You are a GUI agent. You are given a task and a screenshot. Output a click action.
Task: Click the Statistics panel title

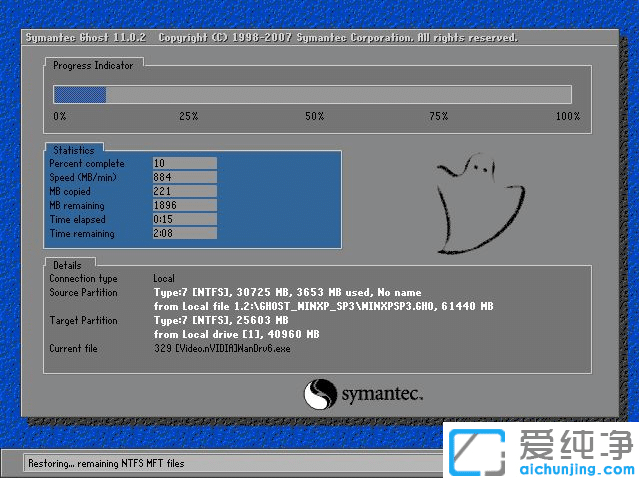pos(74,150)
